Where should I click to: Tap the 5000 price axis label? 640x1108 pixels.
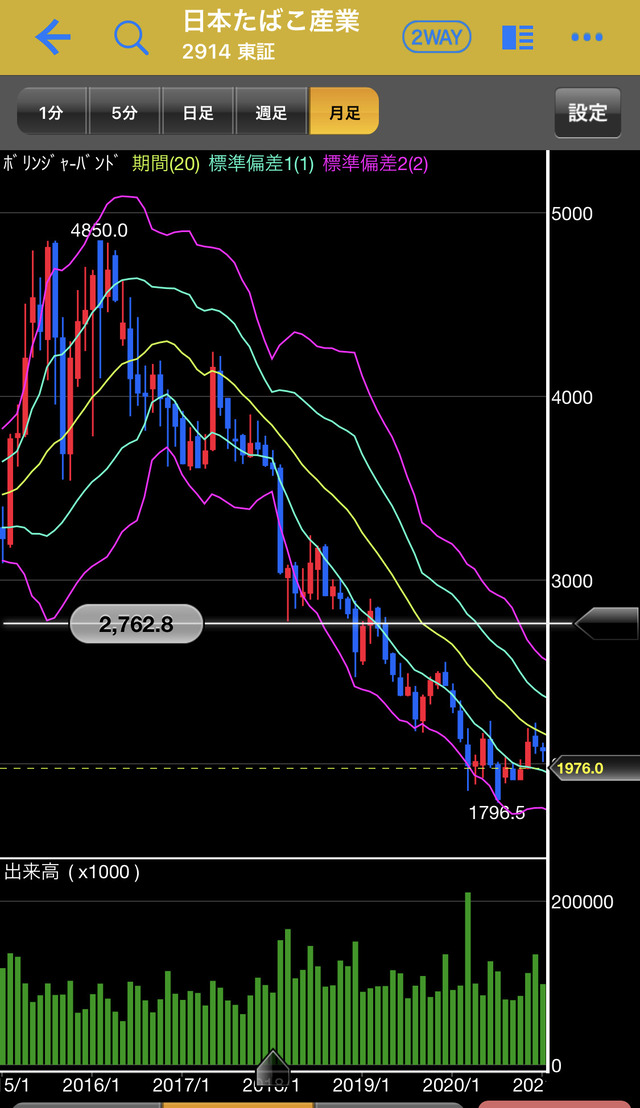(x=571, y=214)
